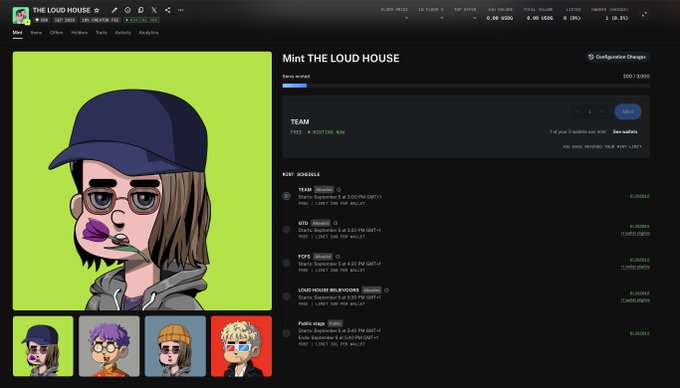Viewport: 680px width, 388px height.
Task: Select the purple hair character thumbnail
Action: [x=109, y=346]
